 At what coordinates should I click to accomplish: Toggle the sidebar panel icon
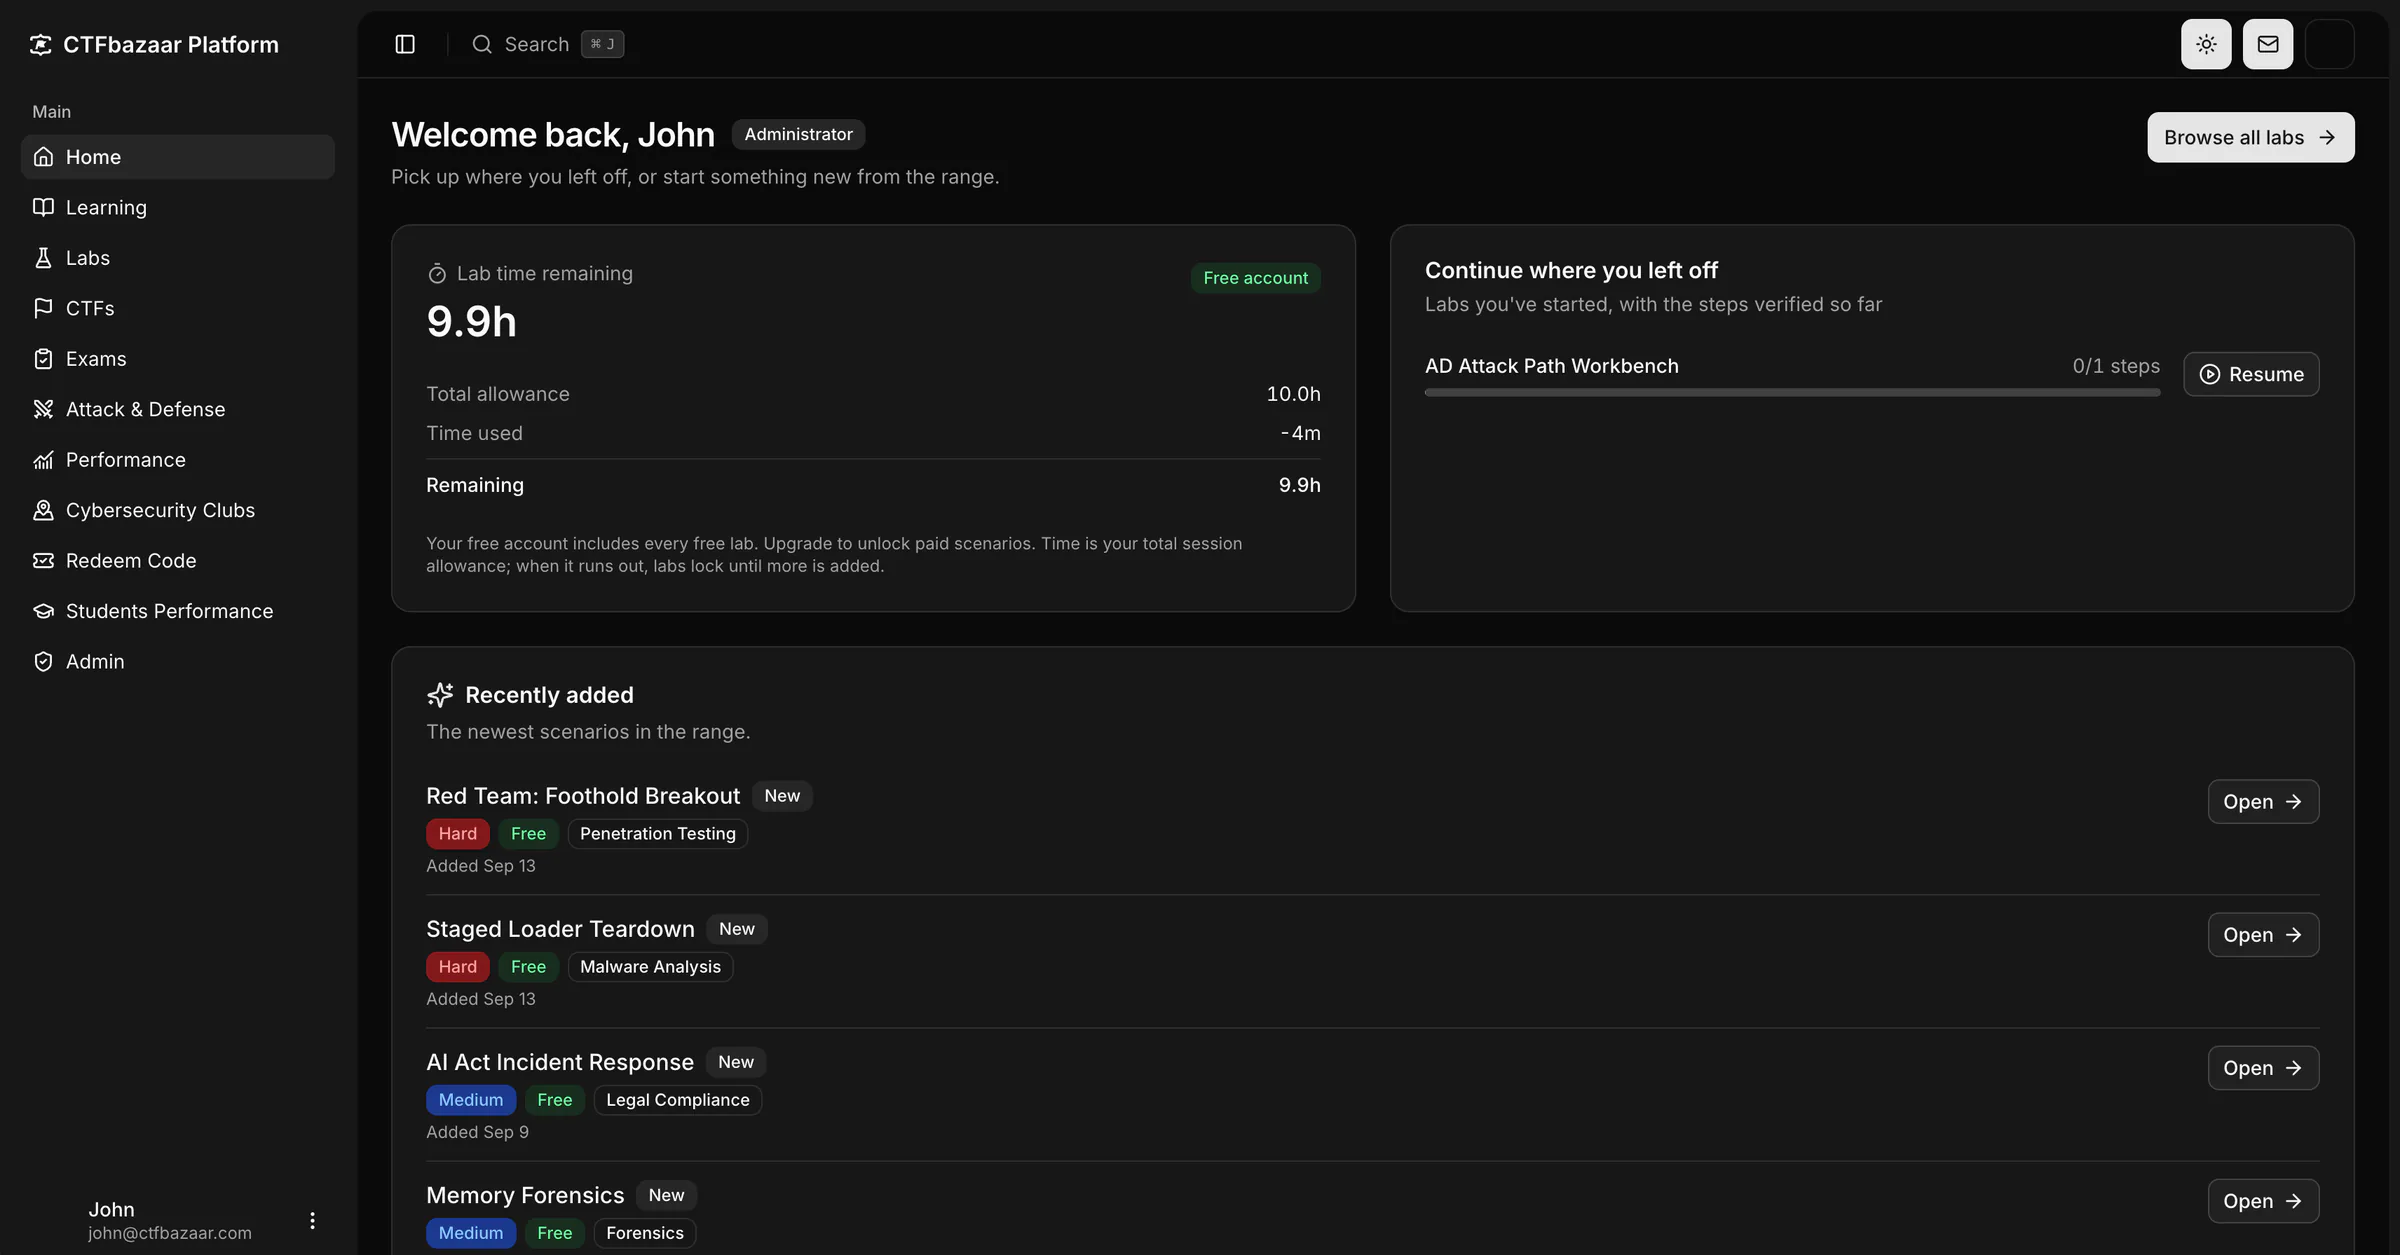tap(405, 44)
